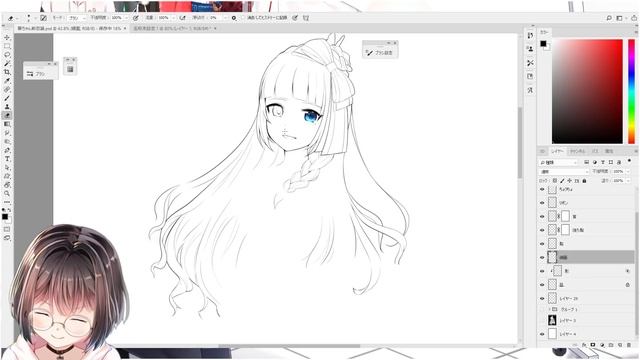The height and width of the screenshot is (360, 640).
Task: Enable the airbrush build-up icon
Action: point(182,18)
